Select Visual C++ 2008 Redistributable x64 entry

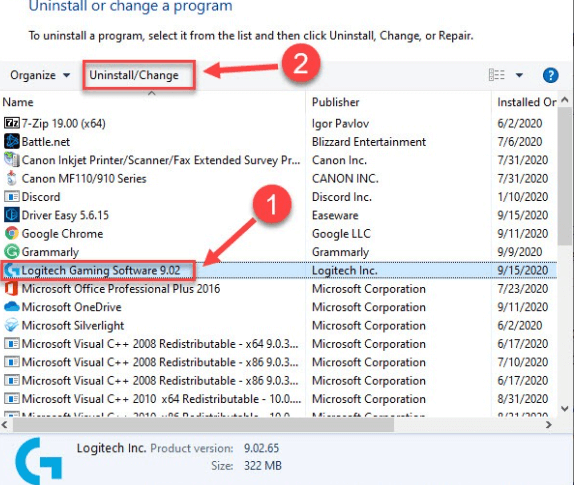click(160, 344)
